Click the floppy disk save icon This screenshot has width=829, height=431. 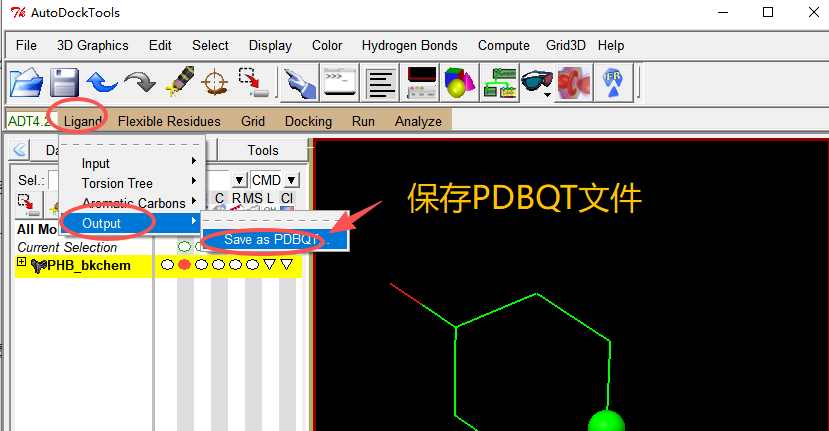tap(64, 82)
